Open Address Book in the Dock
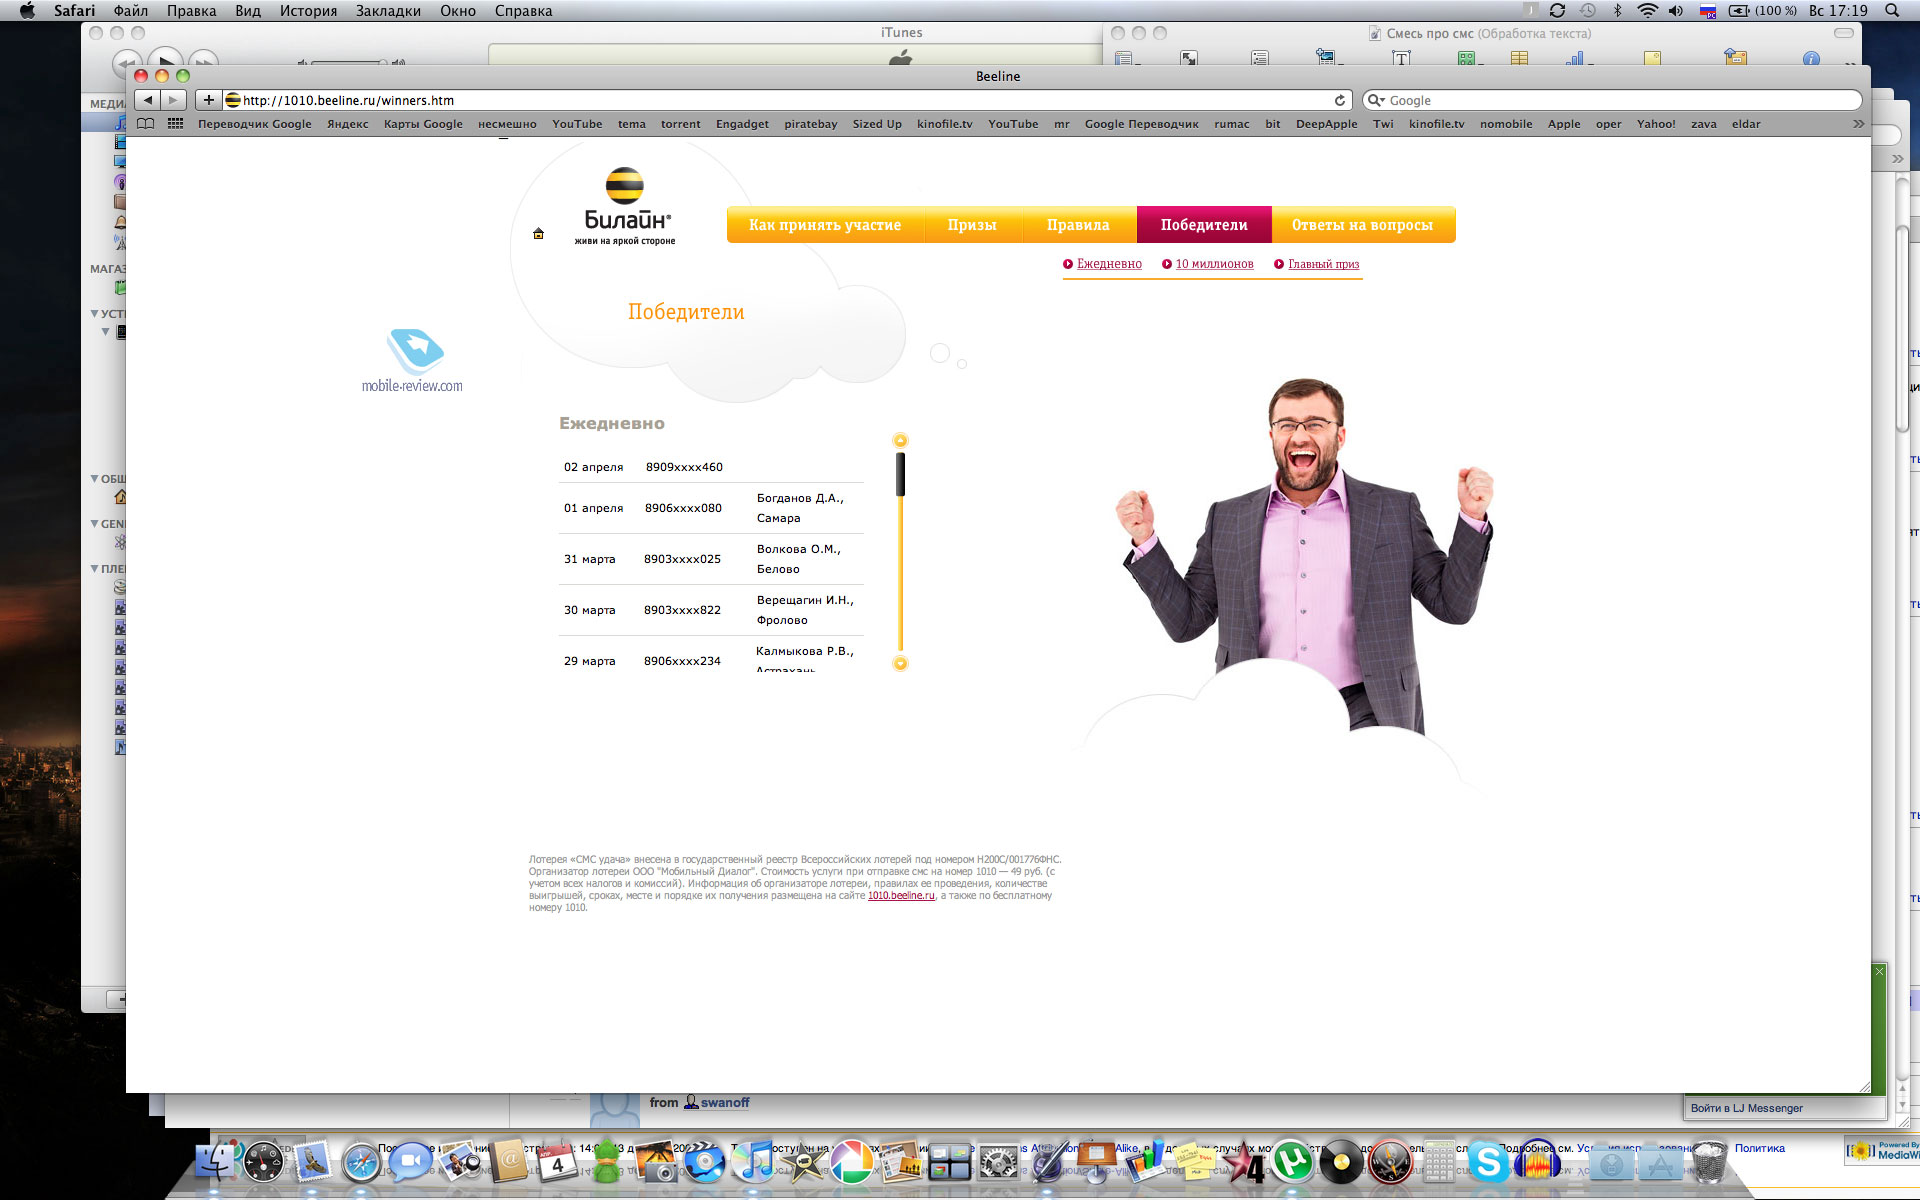This screenshot has width=1920, height=1200. [x=509, y=1162]
